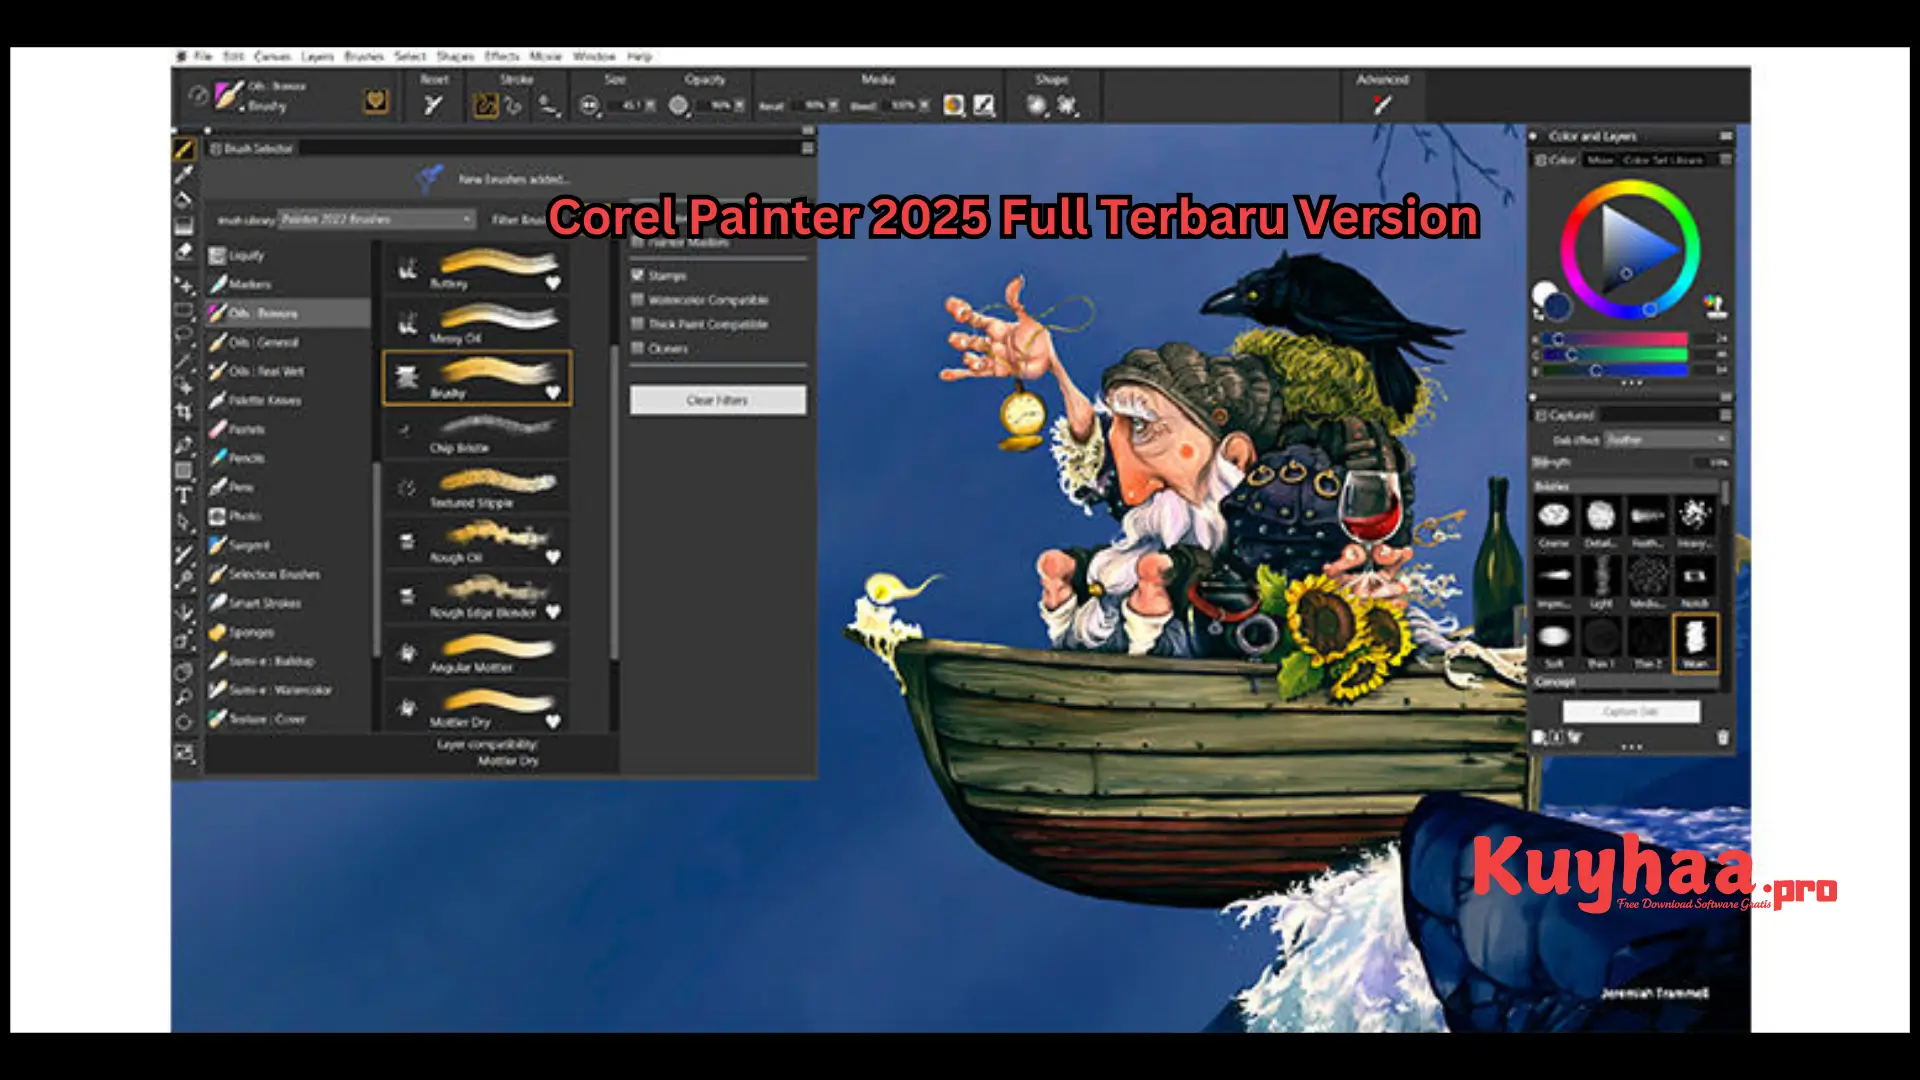Select the Eyedropper tool
This screenshot has width=1920, height=1080.
click(184, 176)
